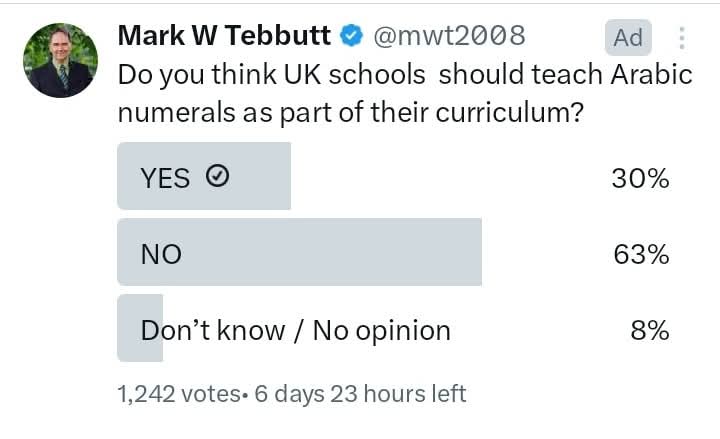Click the short grey bar of Don't know option
The height and width of the screenshot is (439, 720).
[x=140, y=328]
